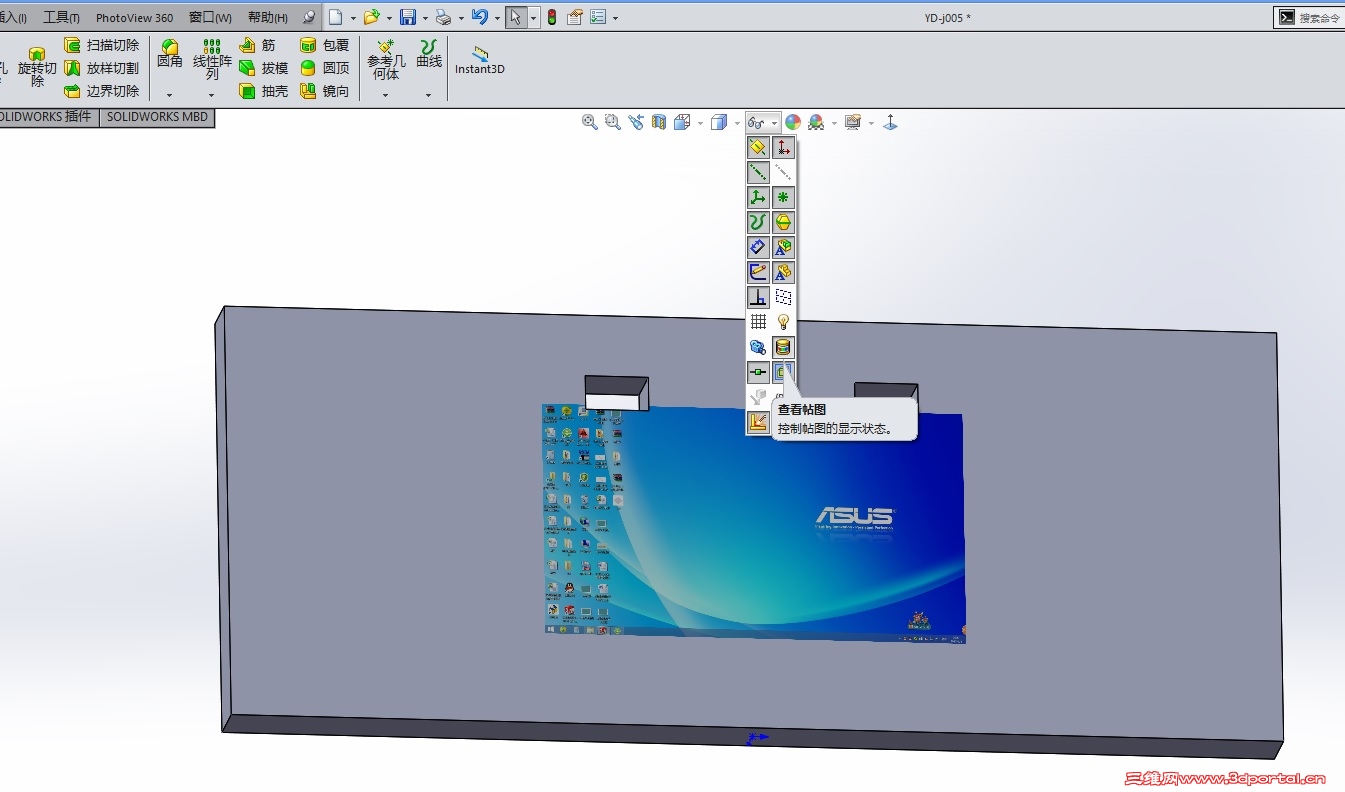Toggle View Curves in the hide/show flyout
This screenshot has height=792, width=1345.
point(758,222)
